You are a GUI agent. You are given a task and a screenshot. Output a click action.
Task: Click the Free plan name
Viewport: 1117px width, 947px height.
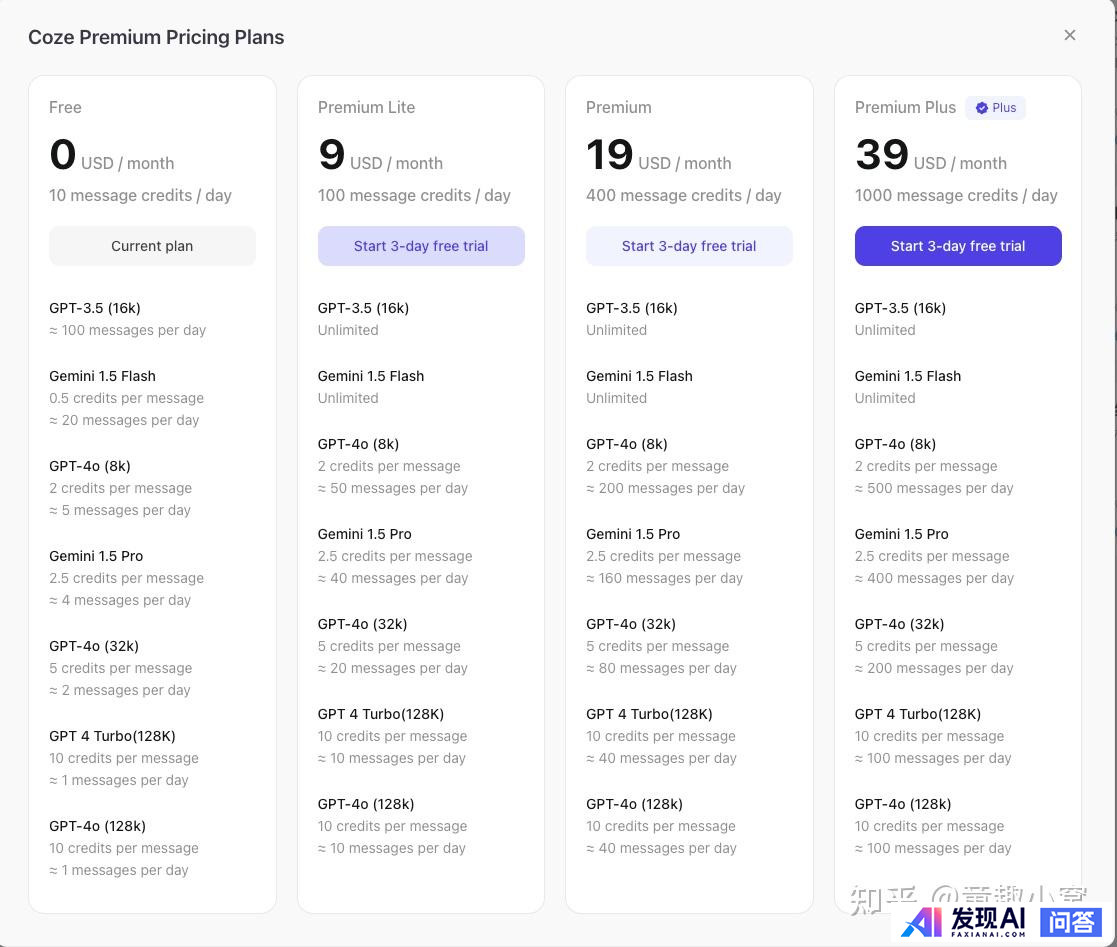pos(65,108)
